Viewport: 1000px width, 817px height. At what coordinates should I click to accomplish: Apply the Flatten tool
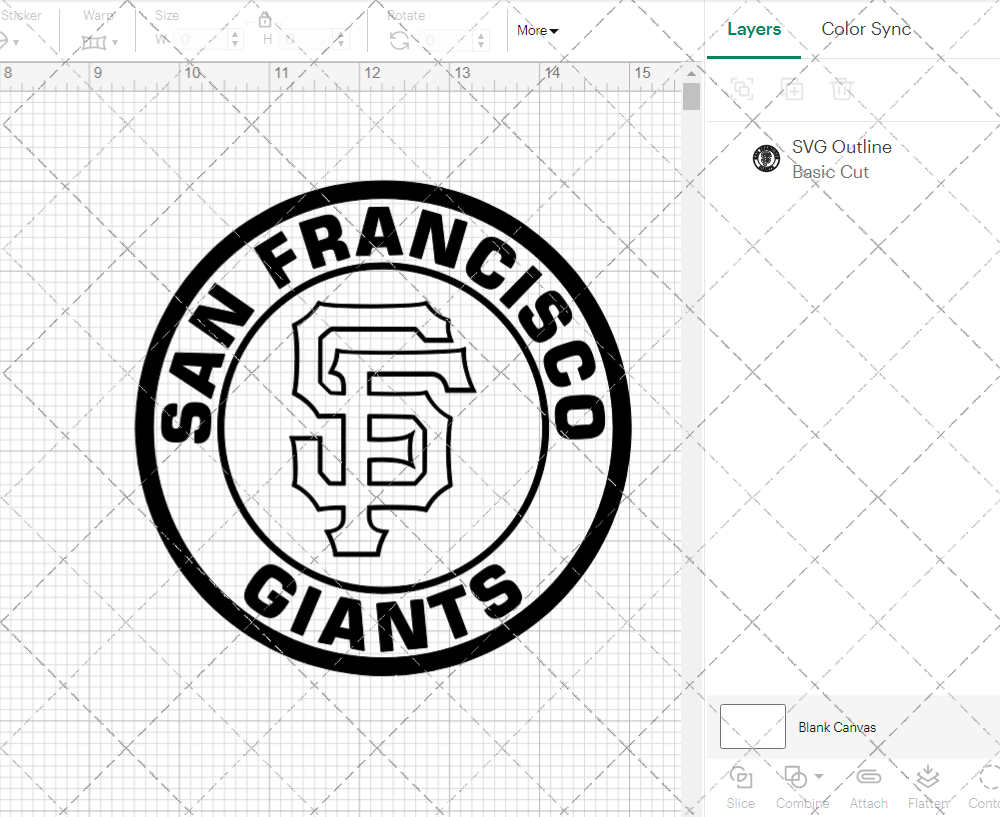click(927, 786)
